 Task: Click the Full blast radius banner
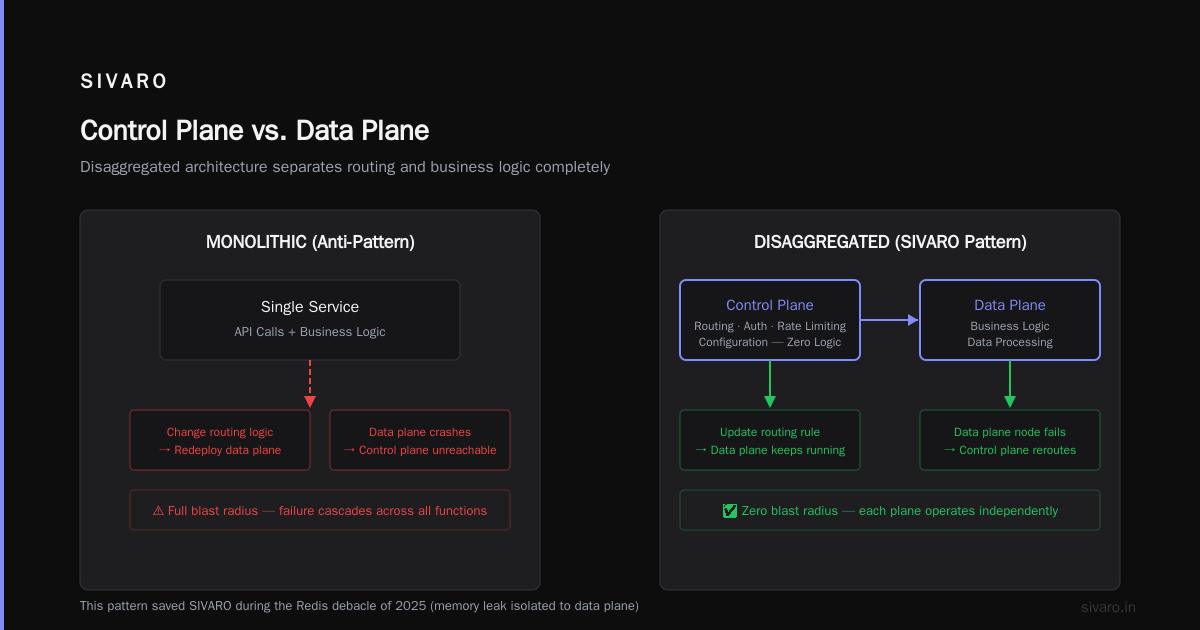pos(320,510)
